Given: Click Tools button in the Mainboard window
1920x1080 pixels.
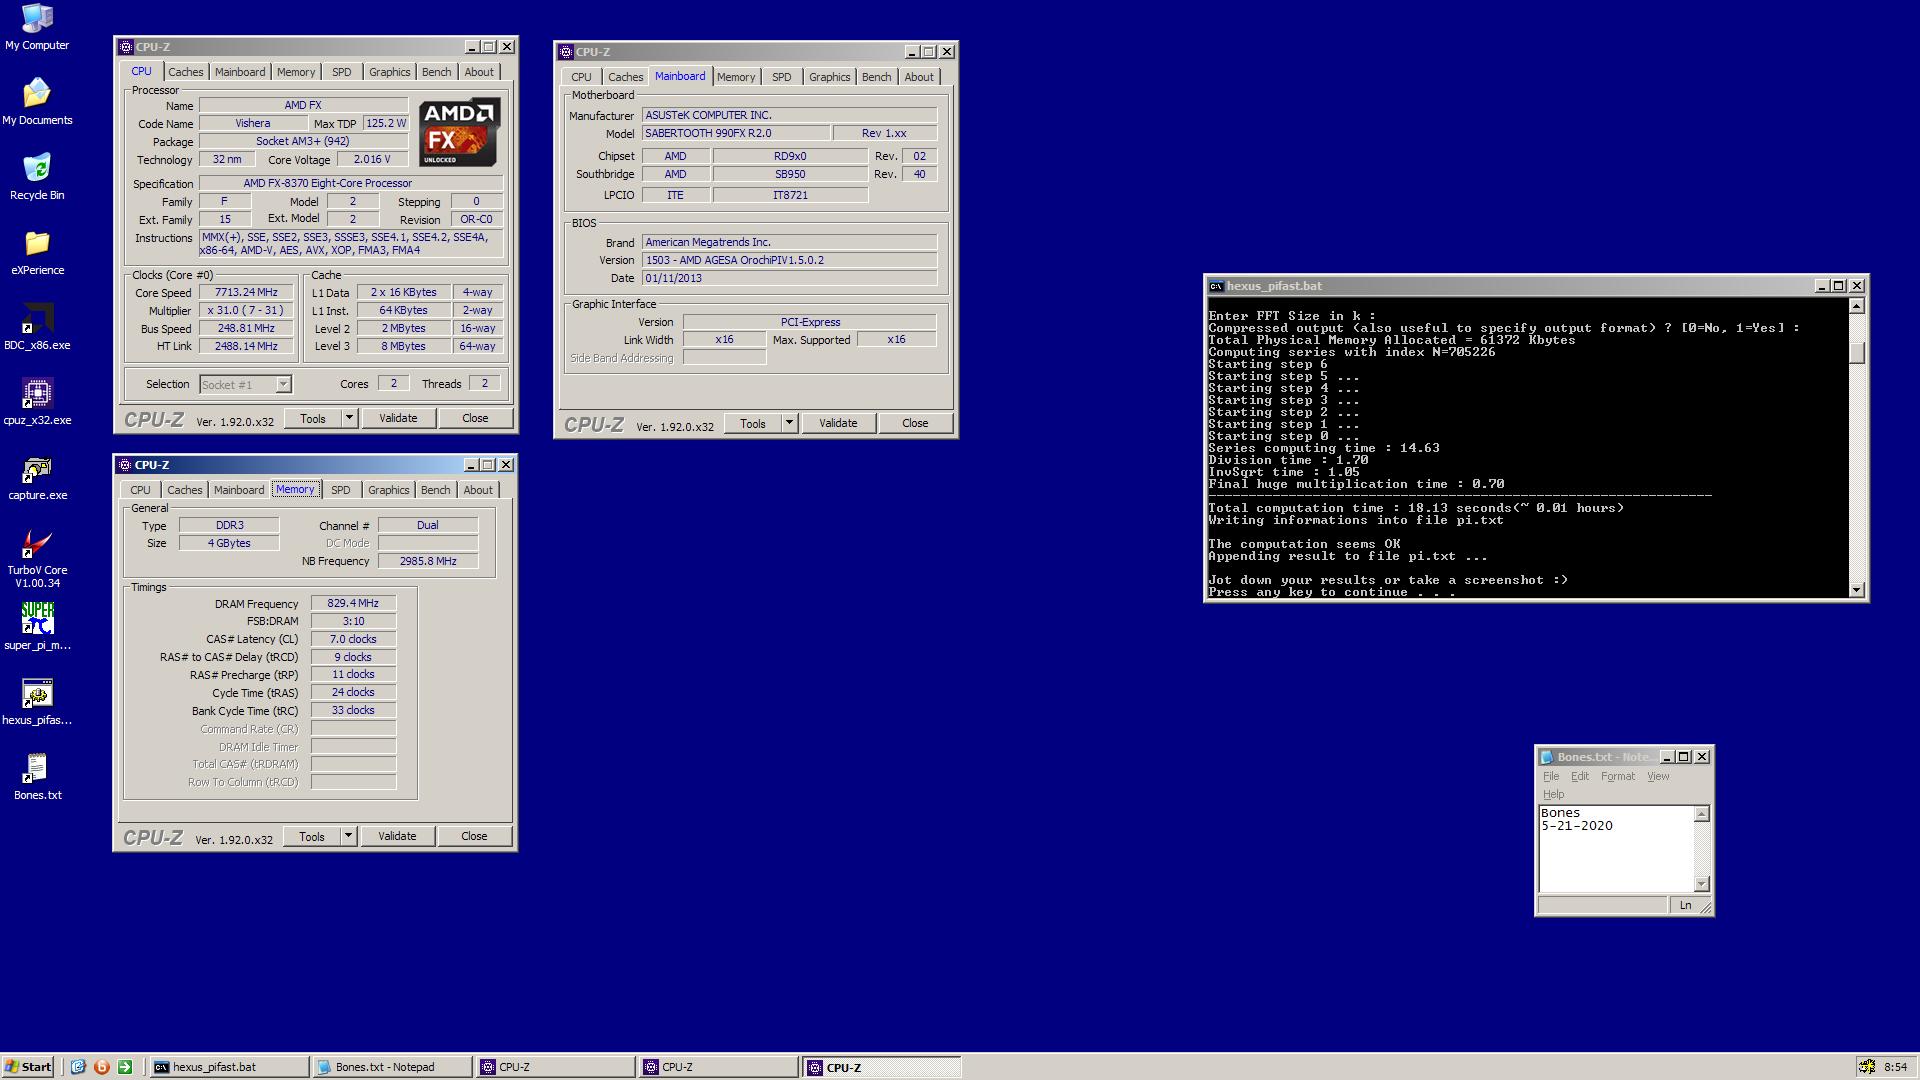Looking at the screenshot, I should pyautogui.click(x=753, y=424).
